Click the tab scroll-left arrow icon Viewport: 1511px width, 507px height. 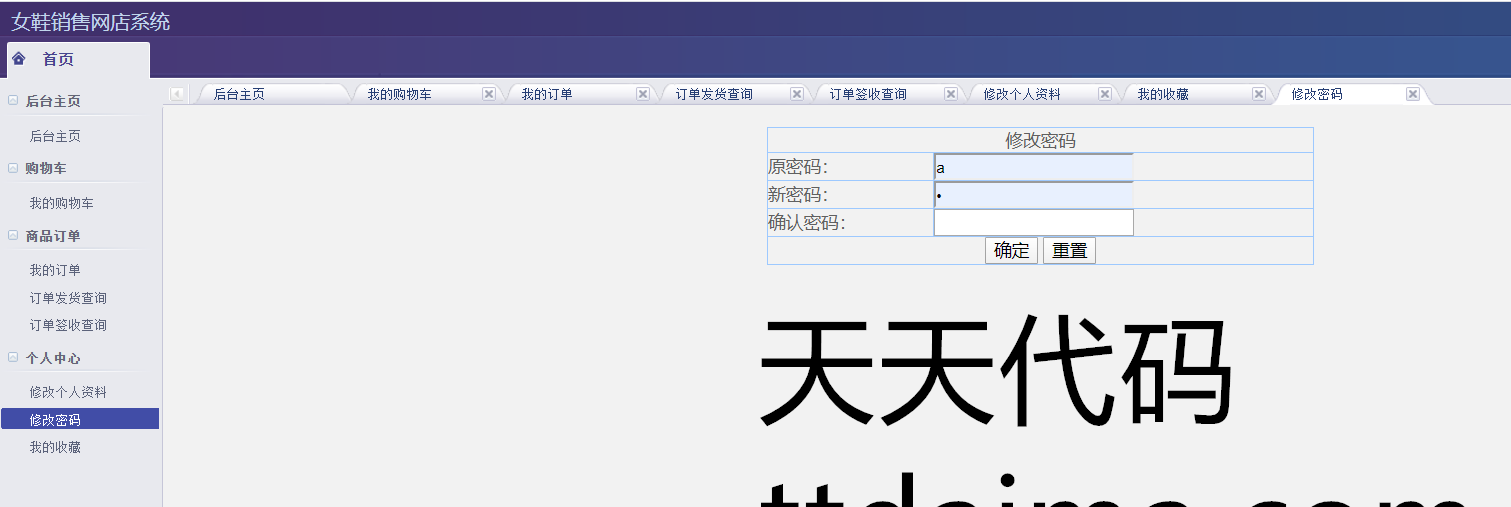[177, 94]
